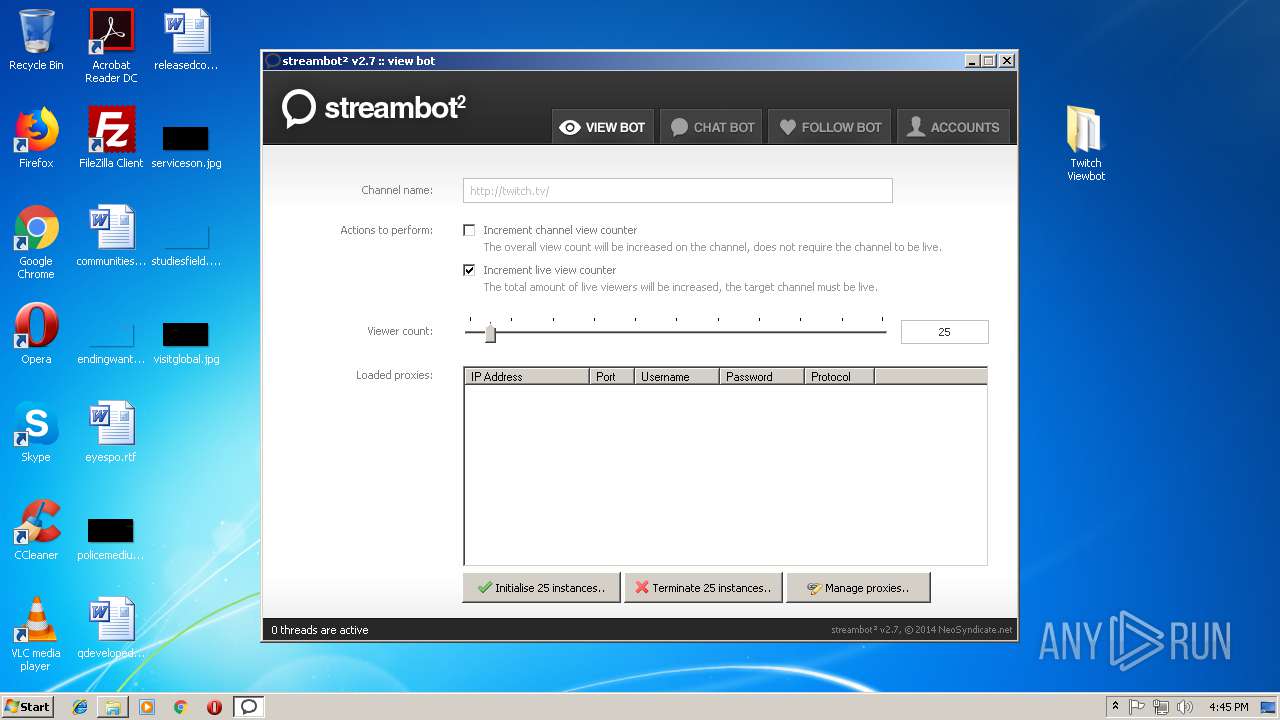Click the Viewer count slider thumb
Screen dimensions: 1280x720
click(x=490, y=333)
